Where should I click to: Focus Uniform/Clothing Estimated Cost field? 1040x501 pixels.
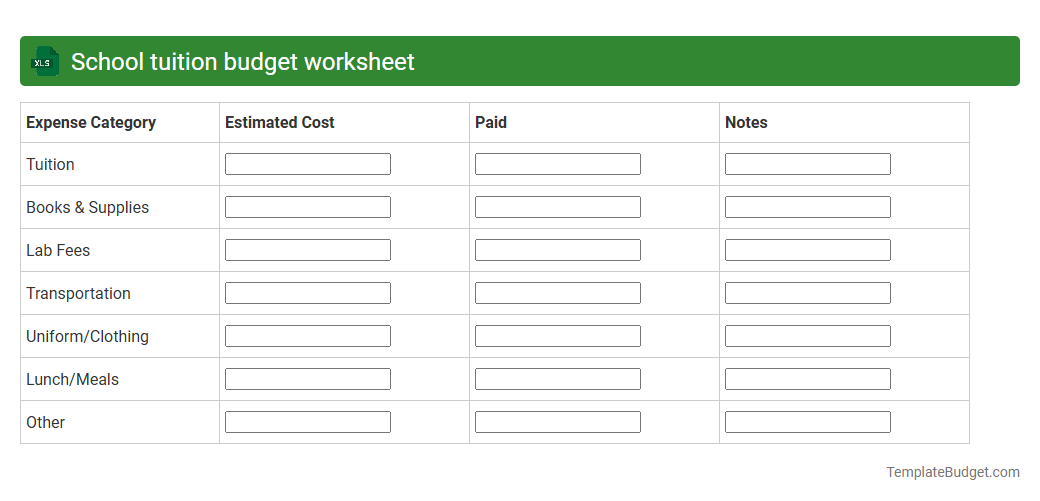[308, 336]
